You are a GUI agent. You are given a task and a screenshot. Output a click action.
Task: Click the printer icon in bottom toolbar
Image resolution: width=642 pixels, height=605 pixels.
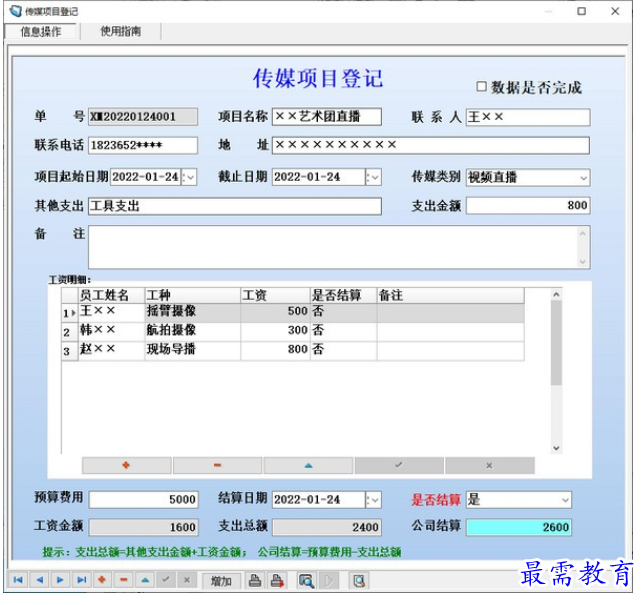click(x=255, y=580)
